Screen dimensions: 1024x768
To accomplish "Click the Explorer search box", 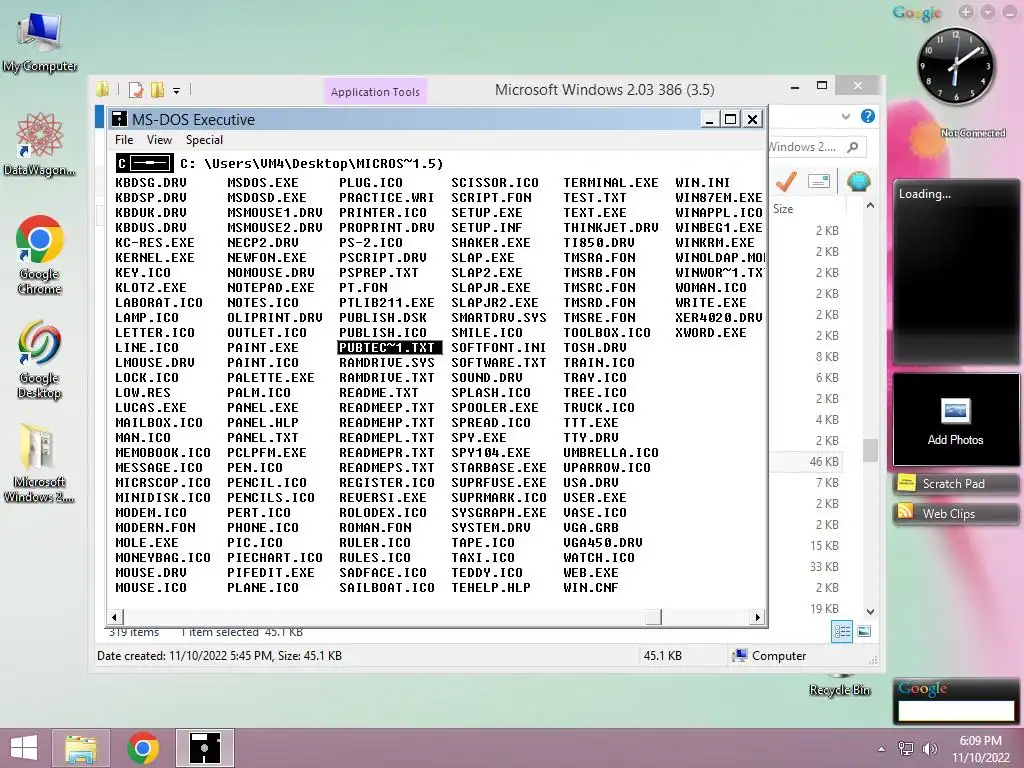I will coord(816,148).
